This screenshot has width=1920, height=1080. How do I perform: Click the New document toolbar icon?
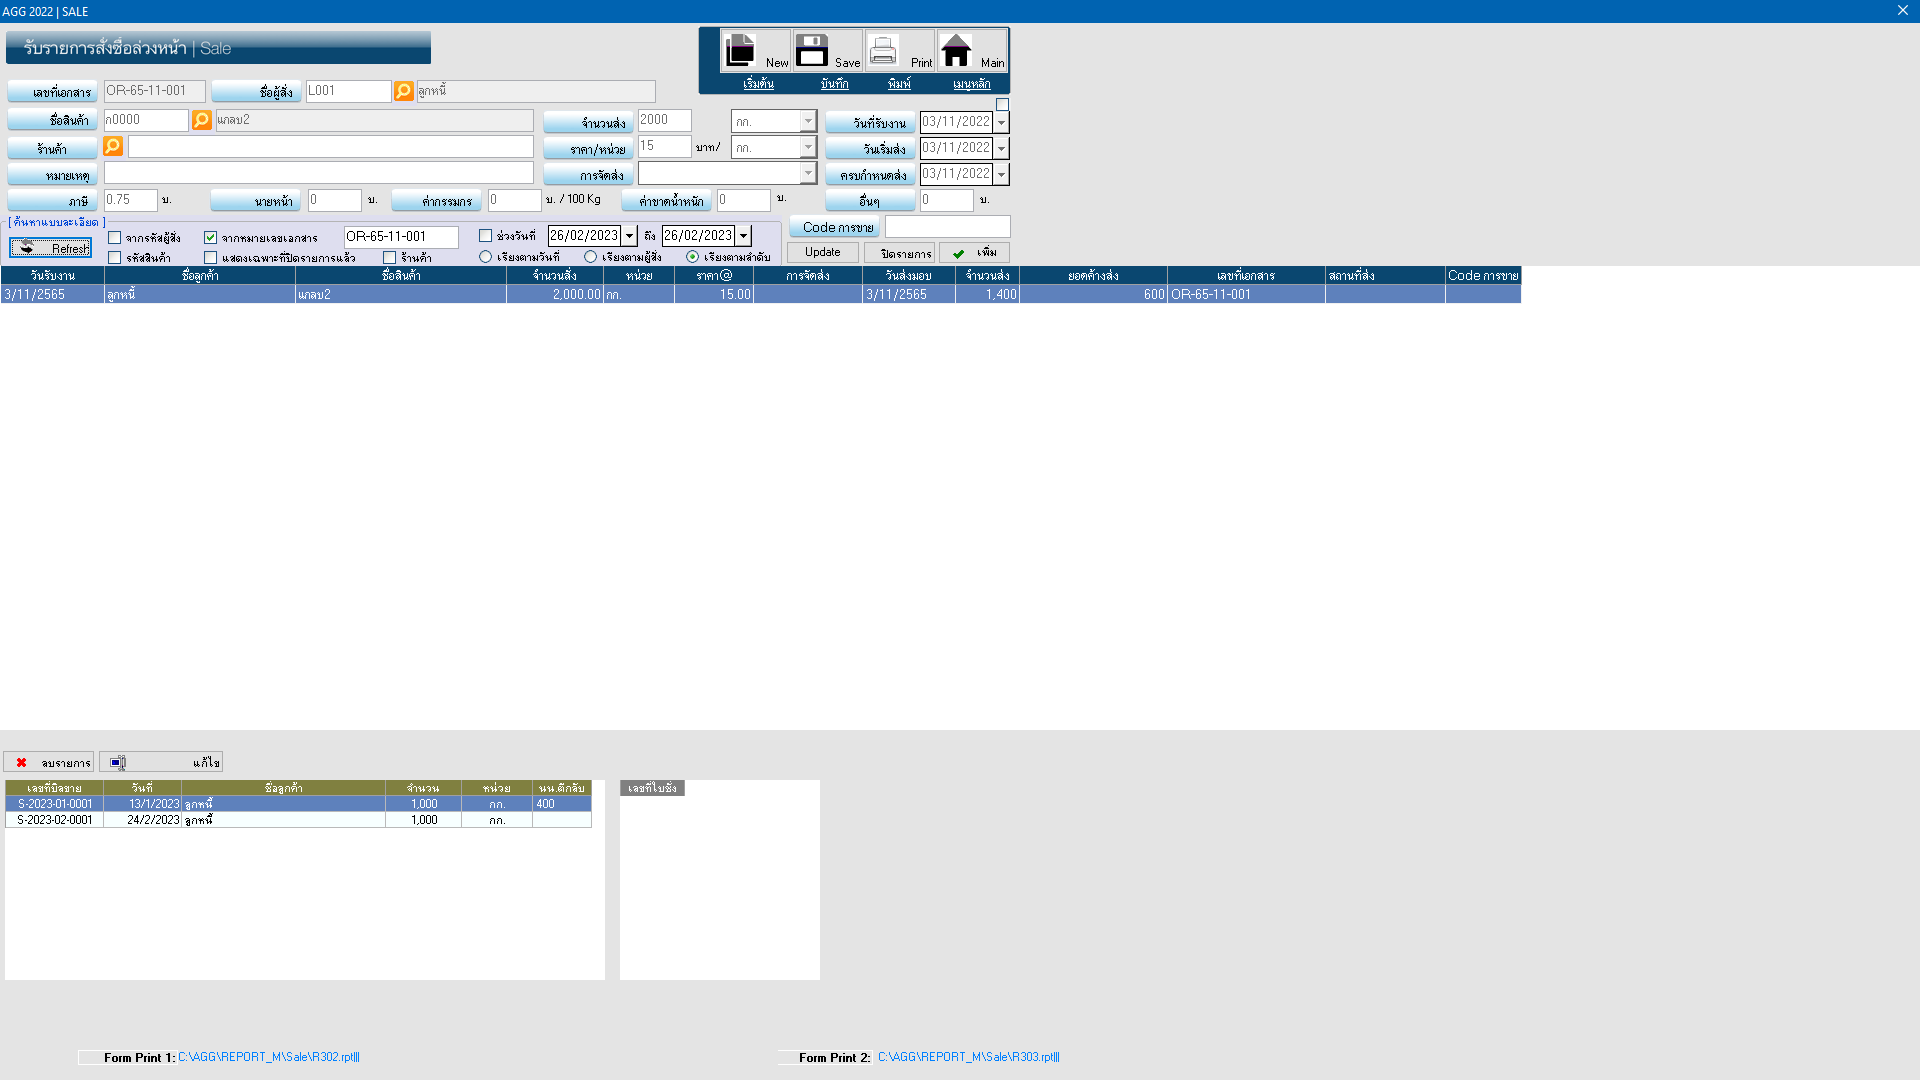(x=741, y=50)
